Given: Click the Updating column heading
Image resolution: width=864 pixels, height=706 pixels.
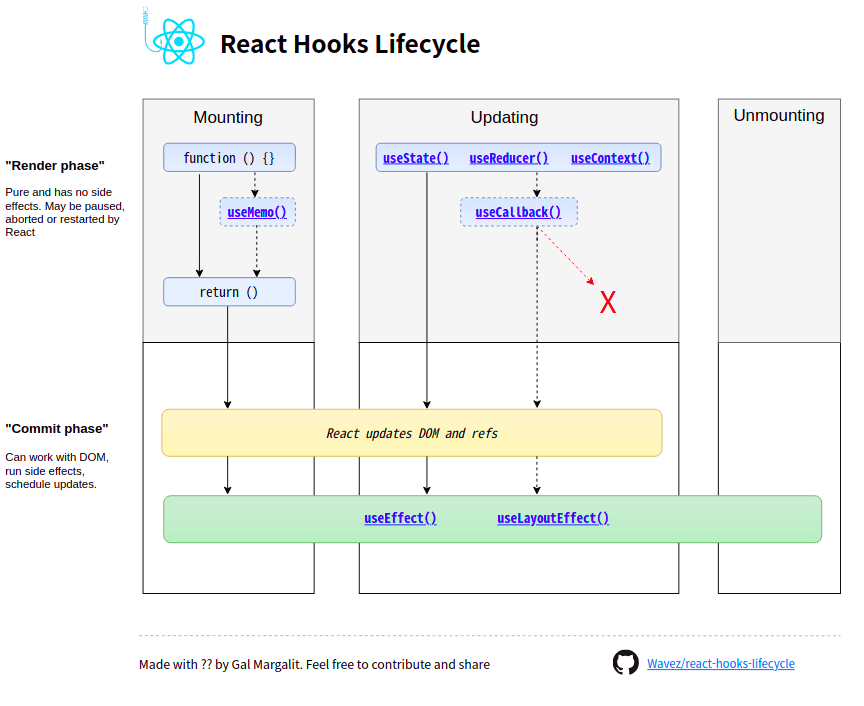Looking at the screenshot, I should pyautogui.click(x=504, y=117).
